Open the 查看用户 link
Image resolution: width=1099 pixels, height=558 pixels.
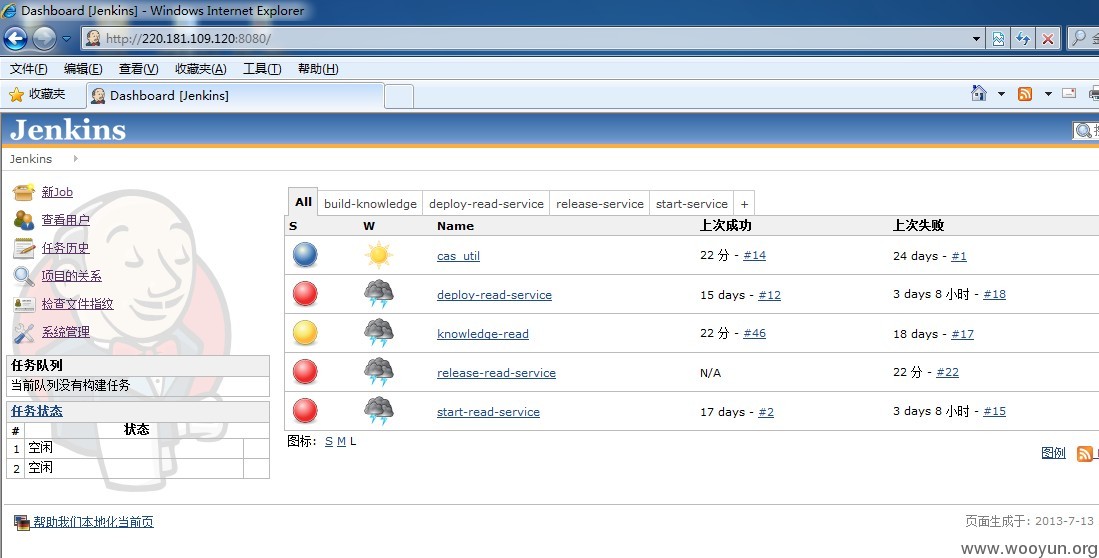tap(65, 220)
